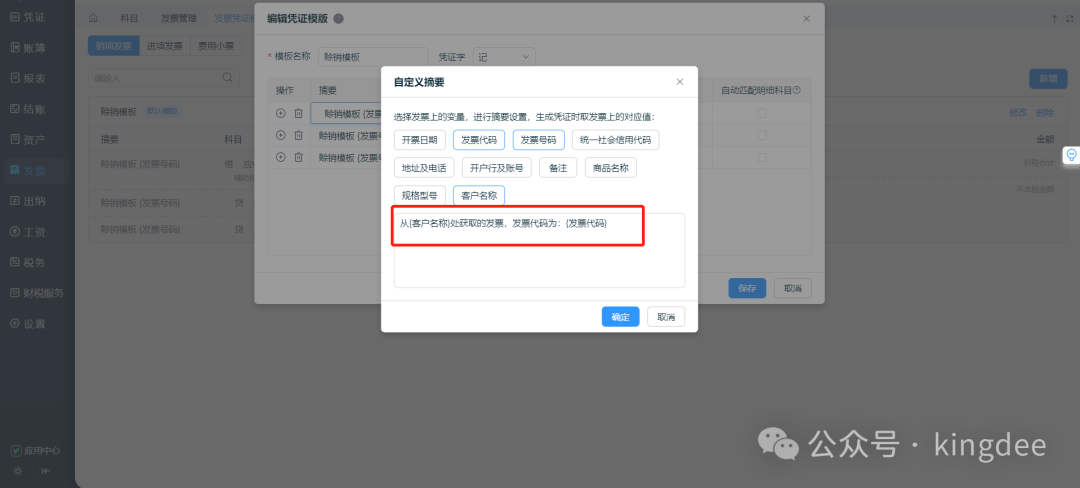Insert the 开票日期 variable tag

pos(419,140)
